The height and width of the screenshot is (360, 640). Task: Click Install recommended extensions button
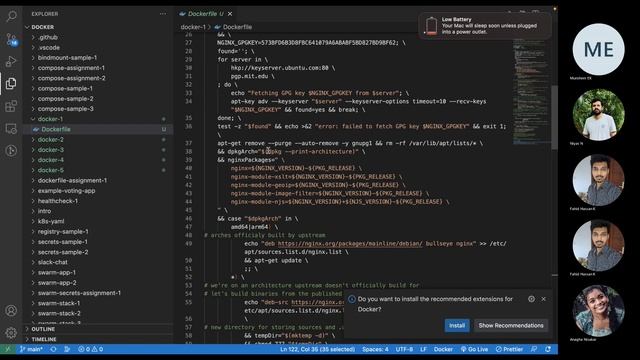[457, 326]
